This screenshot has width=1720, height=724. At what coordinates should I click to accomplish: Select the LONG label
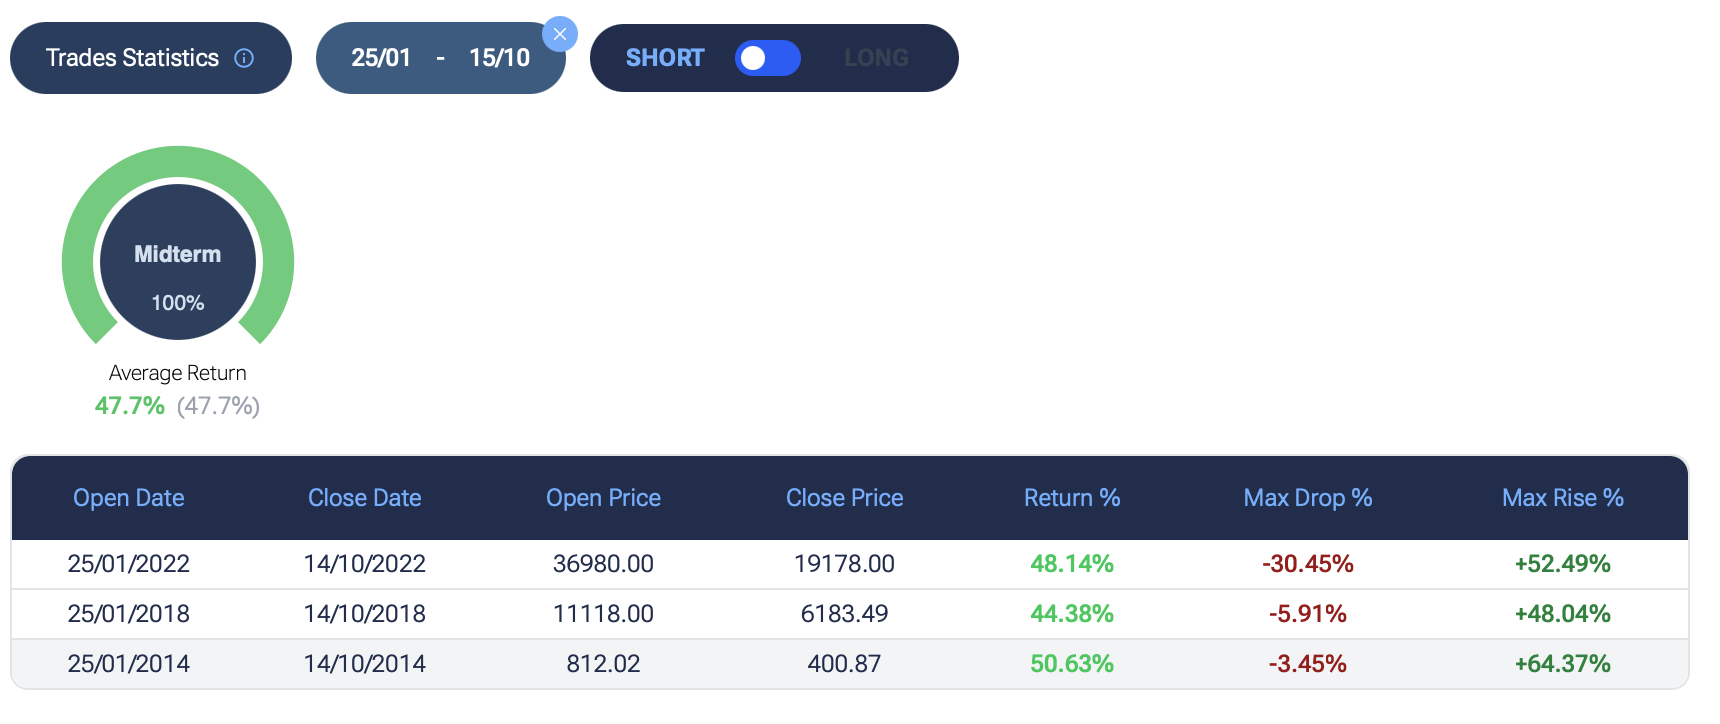tap(876, 58)
